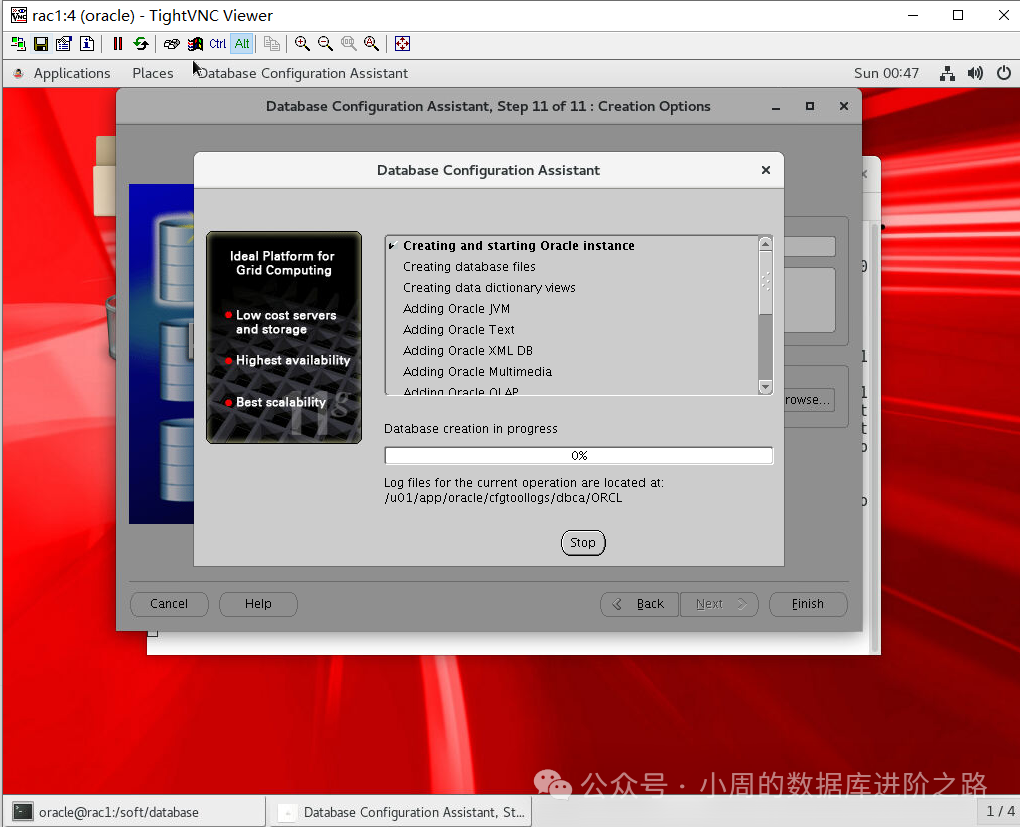1020x827 pixels.
Task: Click the Zoom 100% magnifier icon
Action: point(349,44)
